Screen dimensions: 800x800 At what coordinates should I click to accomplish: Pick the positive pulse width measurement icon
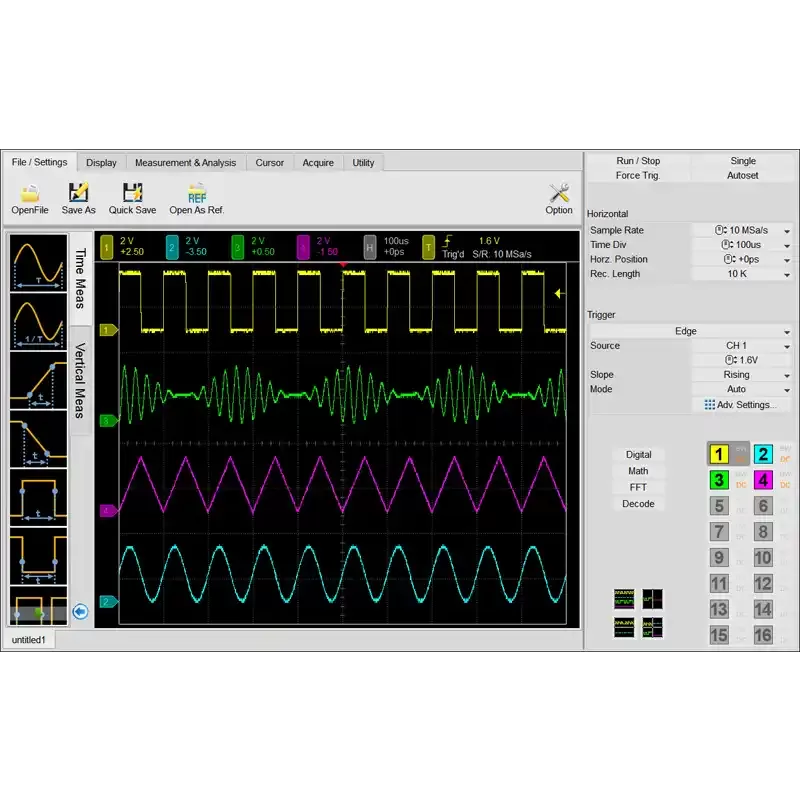tap(38, 497)
